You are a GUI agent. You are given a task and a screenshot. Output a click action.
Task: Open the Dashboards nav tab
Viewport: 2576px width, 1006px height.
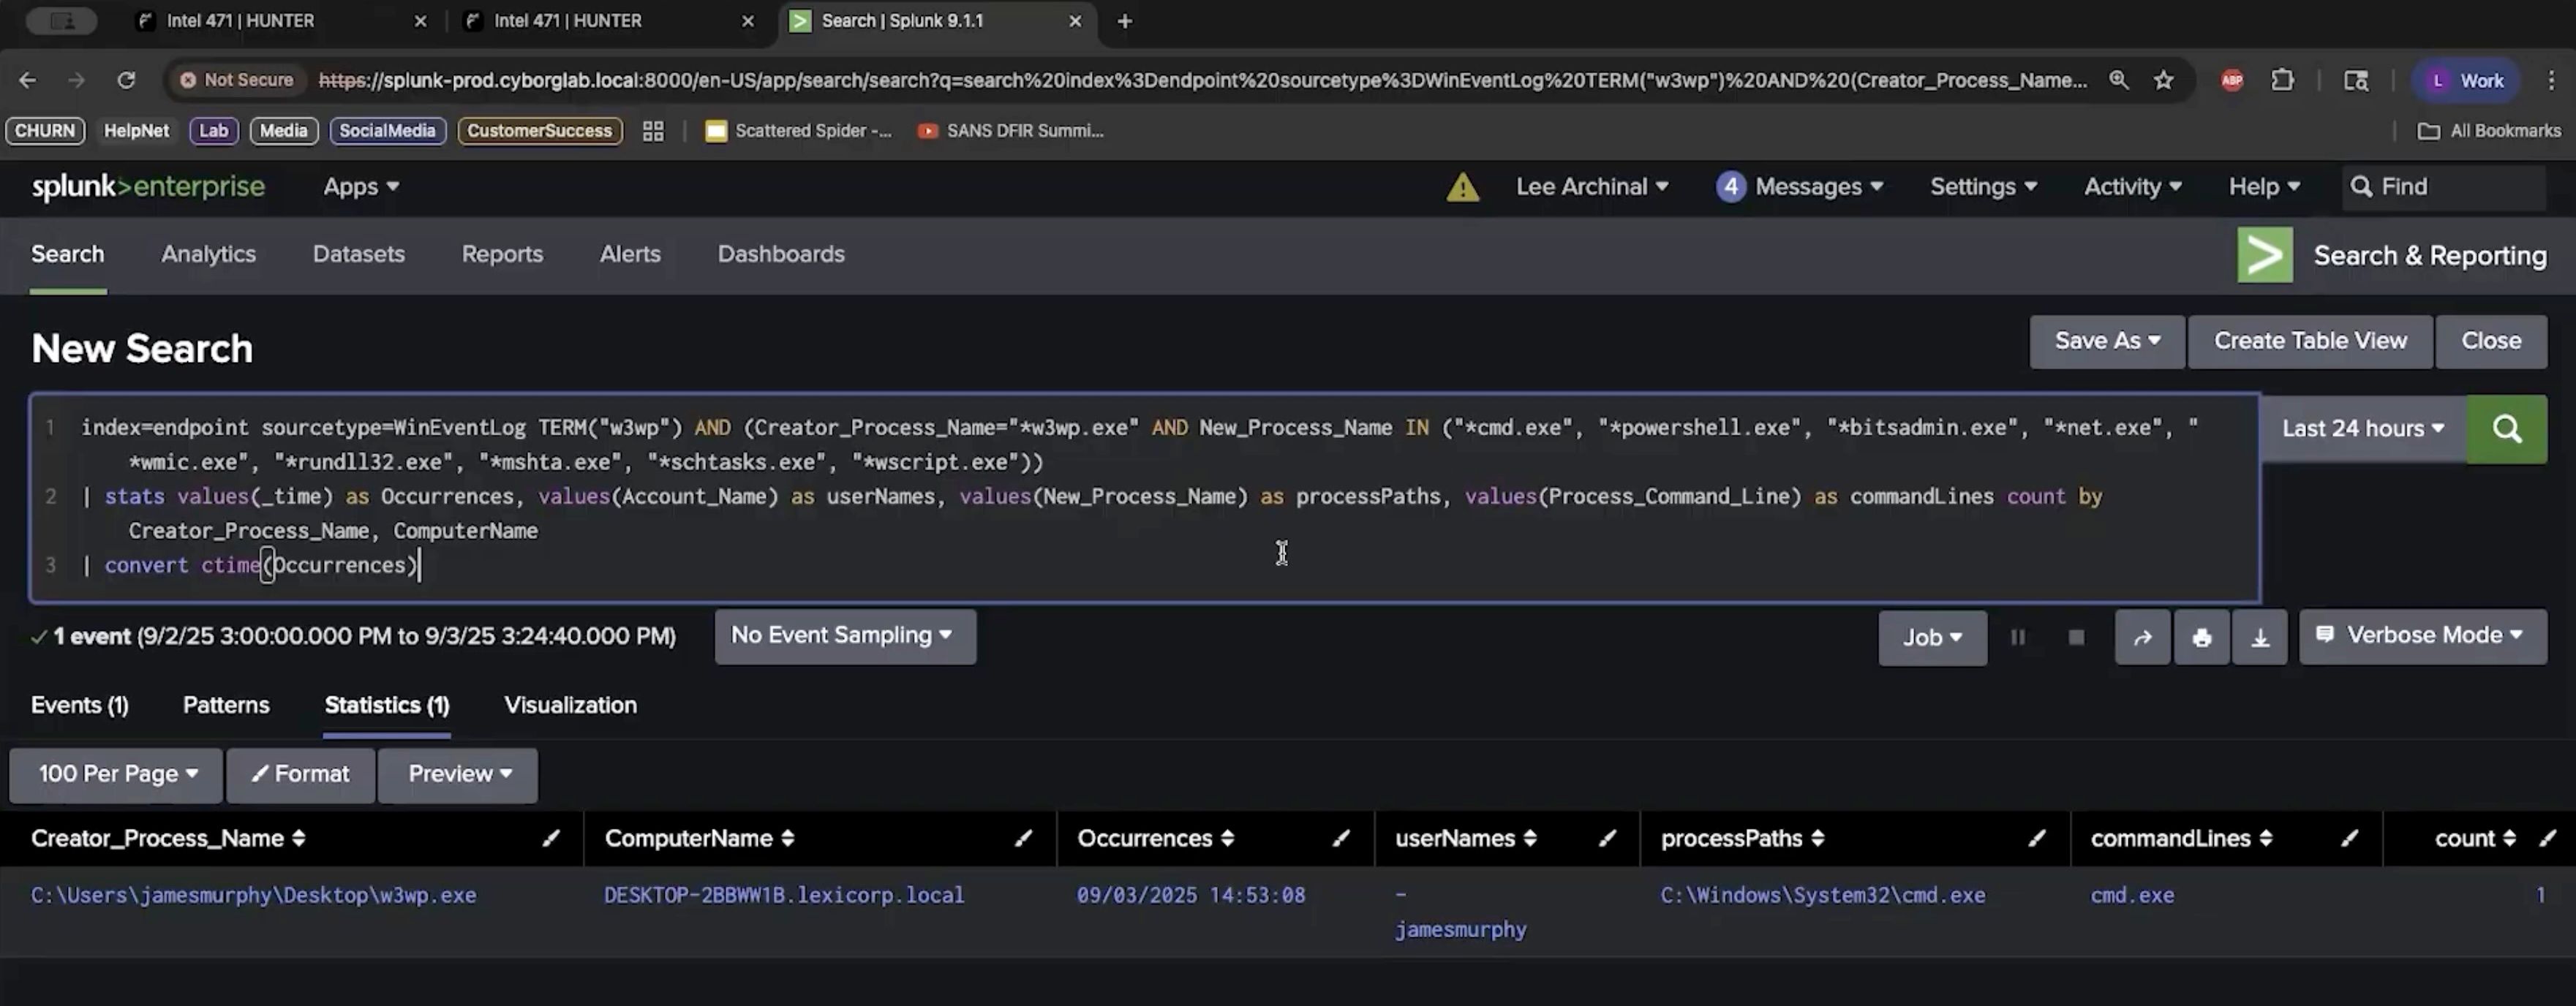(780, 254)
